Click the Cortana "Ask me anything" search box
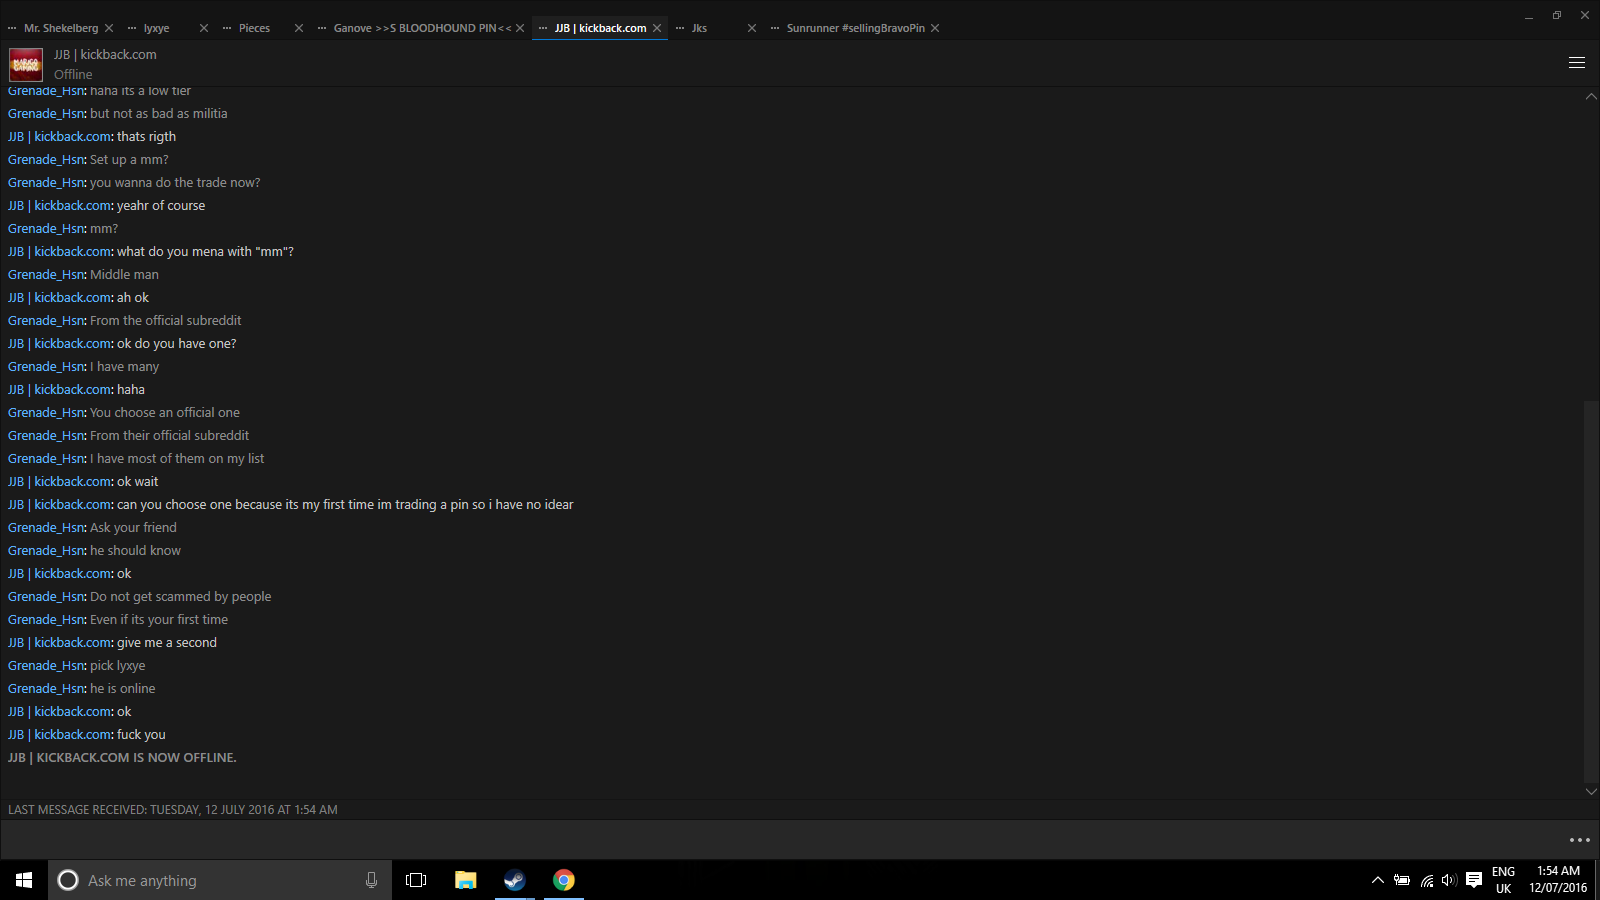 pos(220,880)
